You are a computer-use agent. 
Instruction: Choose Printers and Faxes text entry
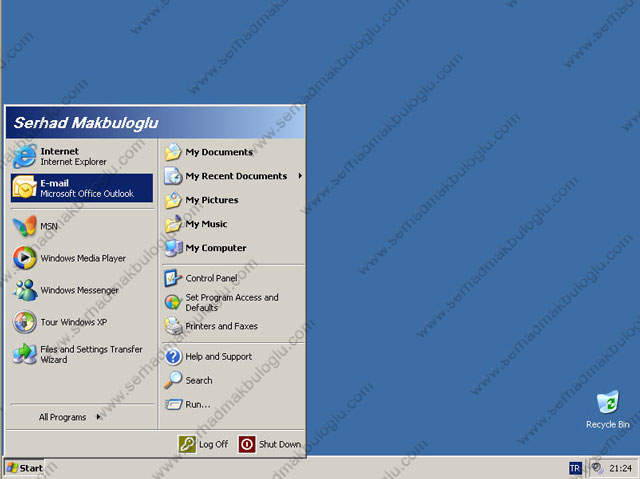tap(221, 326)
